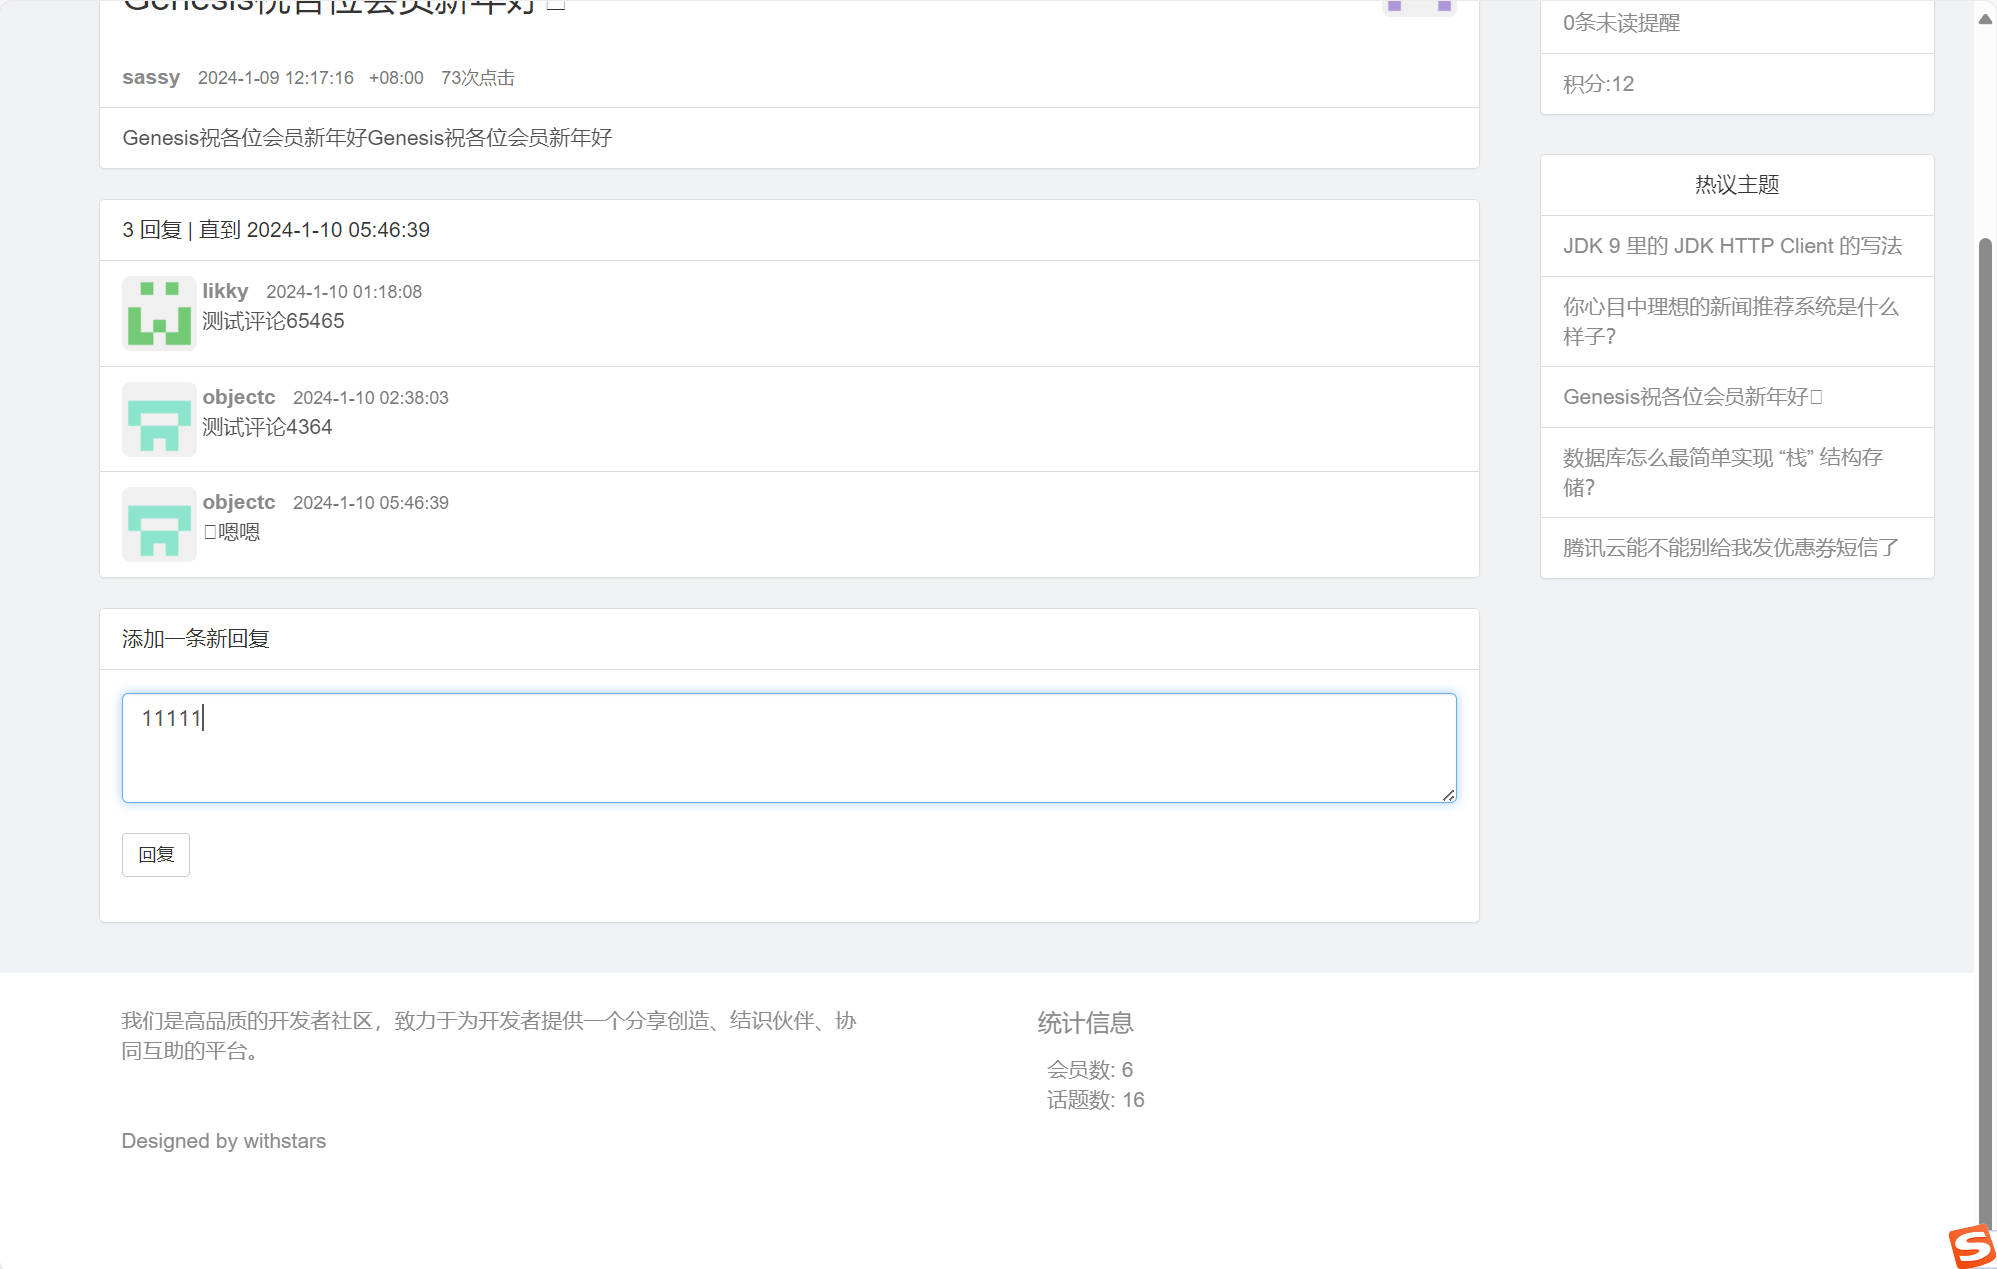Click the purple avatar beside the topic title
1997x1269 pixels.
(x=1419, y=6)
